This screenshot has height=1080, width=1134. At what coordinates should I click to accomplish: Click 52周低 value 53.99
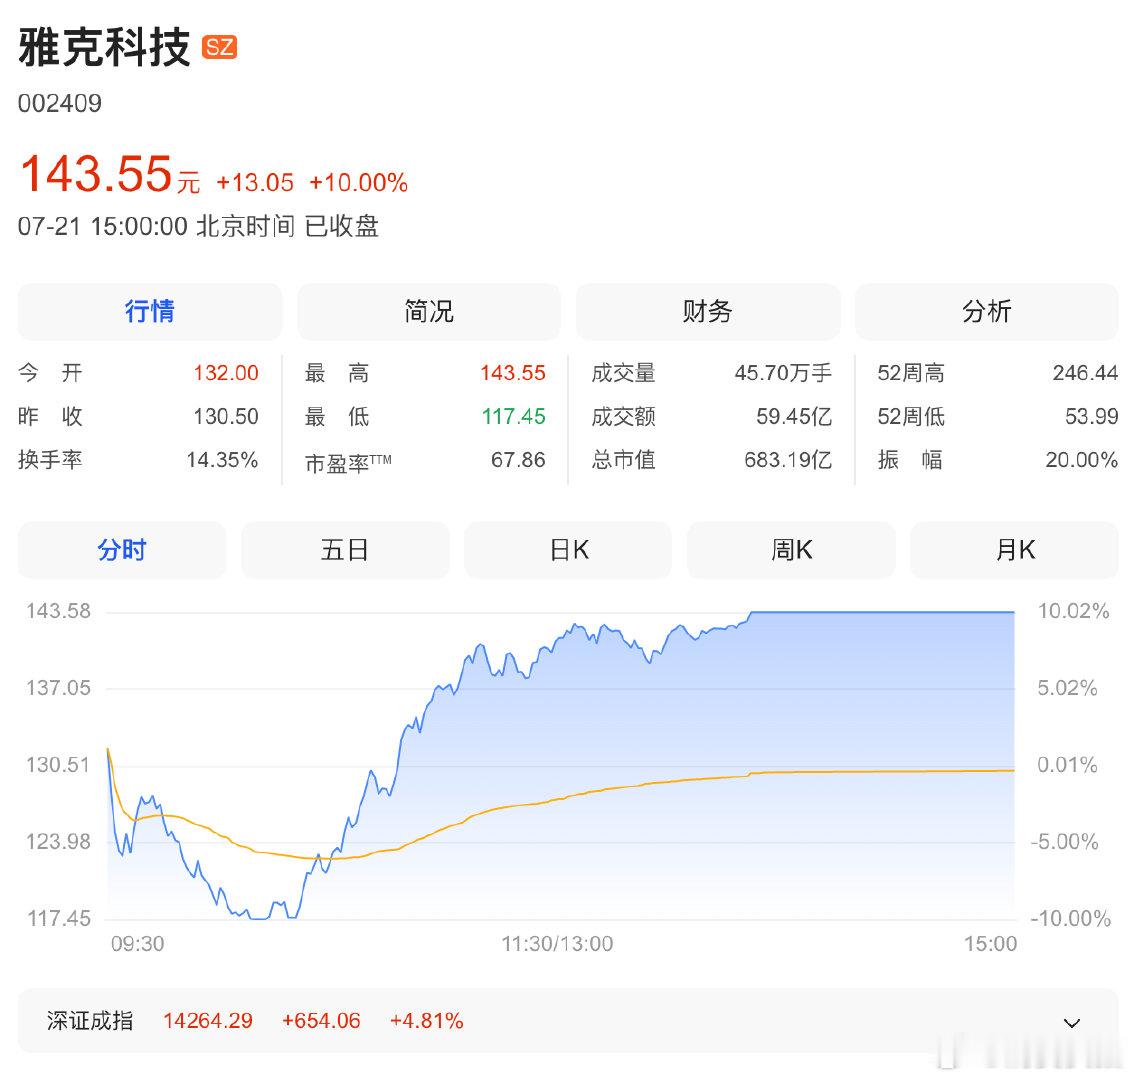1091,416
